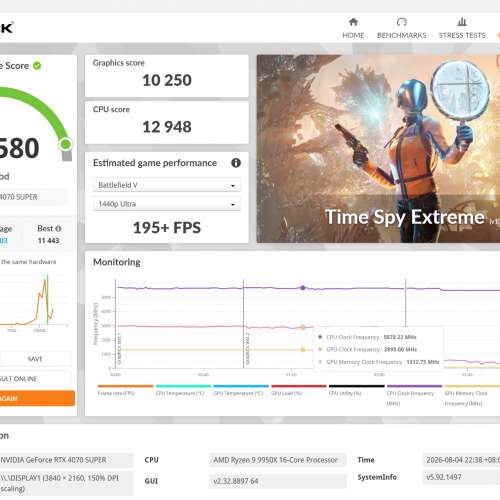This screenshot has width=500, height=500.
Task: Click the Monitoring section heading
Action: 117,262
